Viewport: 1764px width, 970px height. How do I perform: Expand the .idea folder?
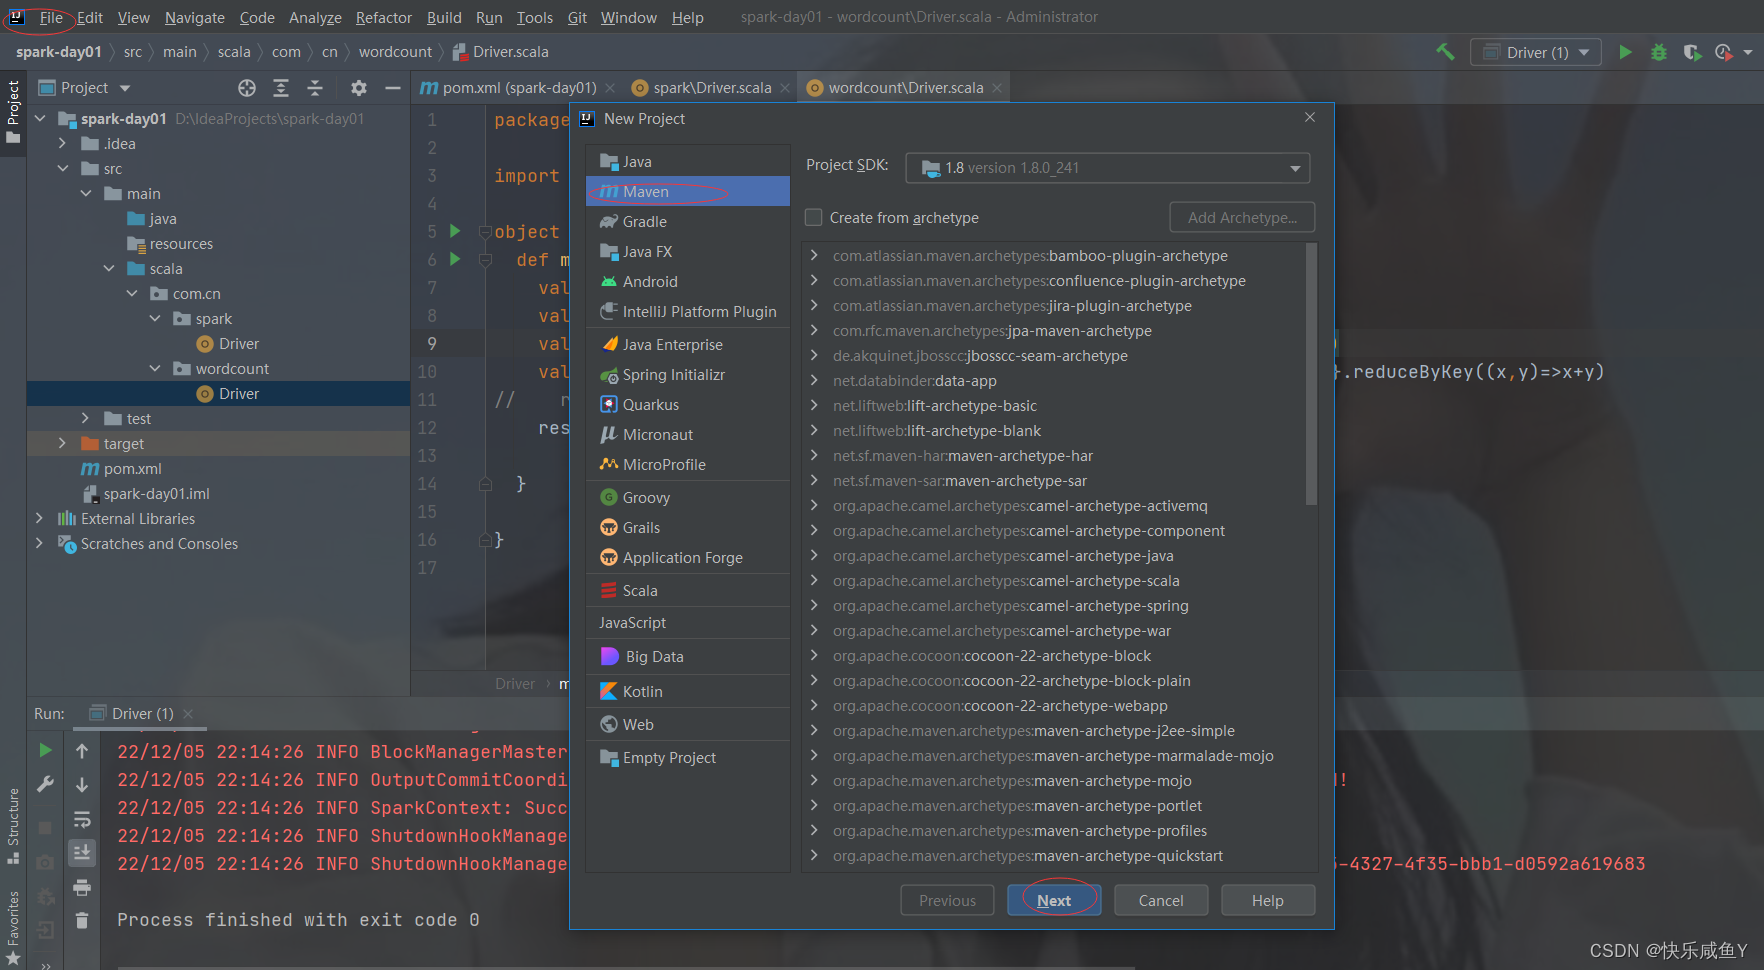(x=62, y=143)
